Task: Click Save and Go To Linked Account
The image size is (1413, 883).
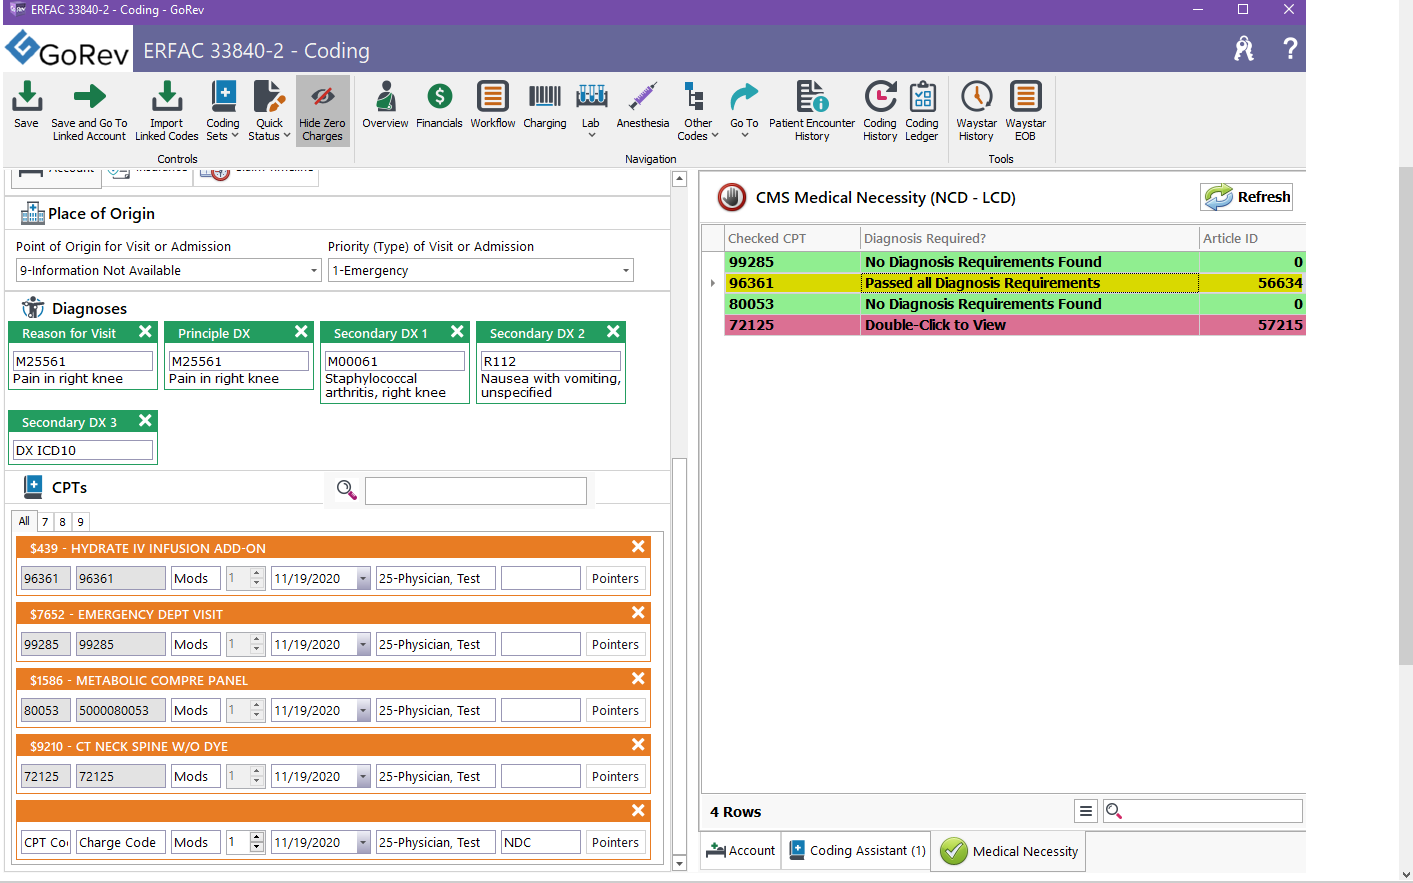Action: point(89,110)
